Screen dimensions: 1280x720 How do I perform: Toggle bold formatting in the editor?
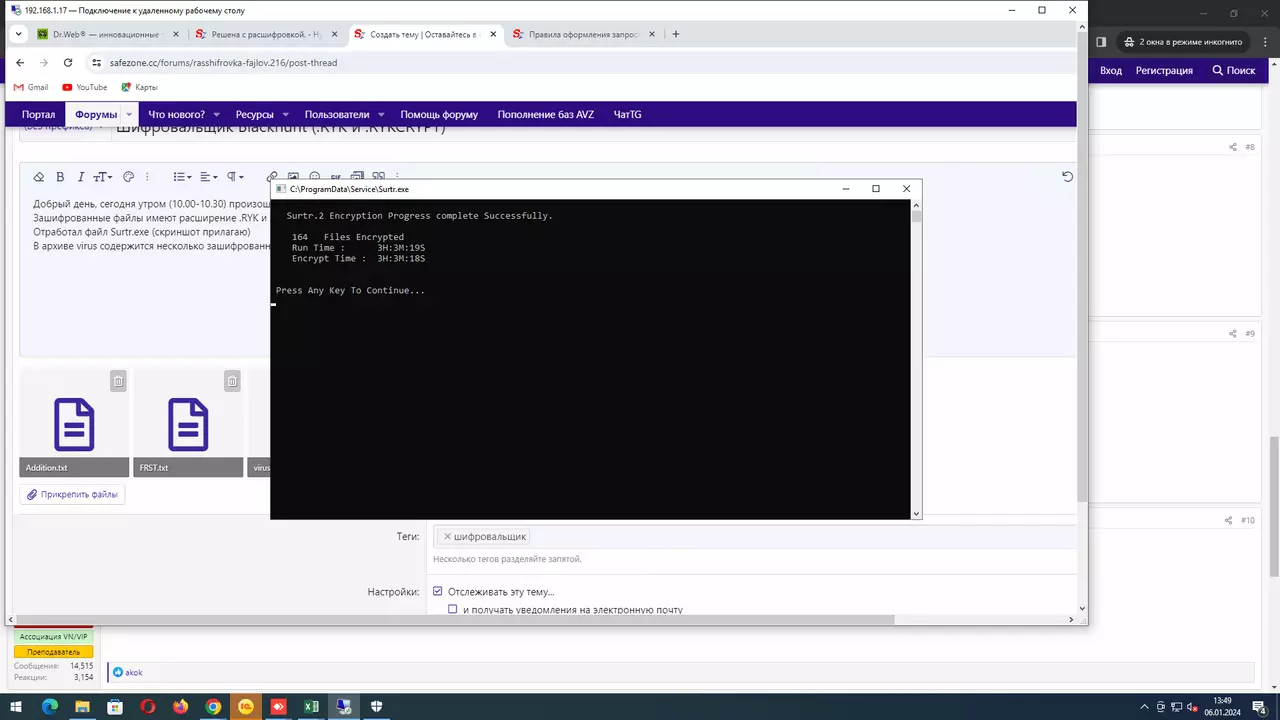60,177
